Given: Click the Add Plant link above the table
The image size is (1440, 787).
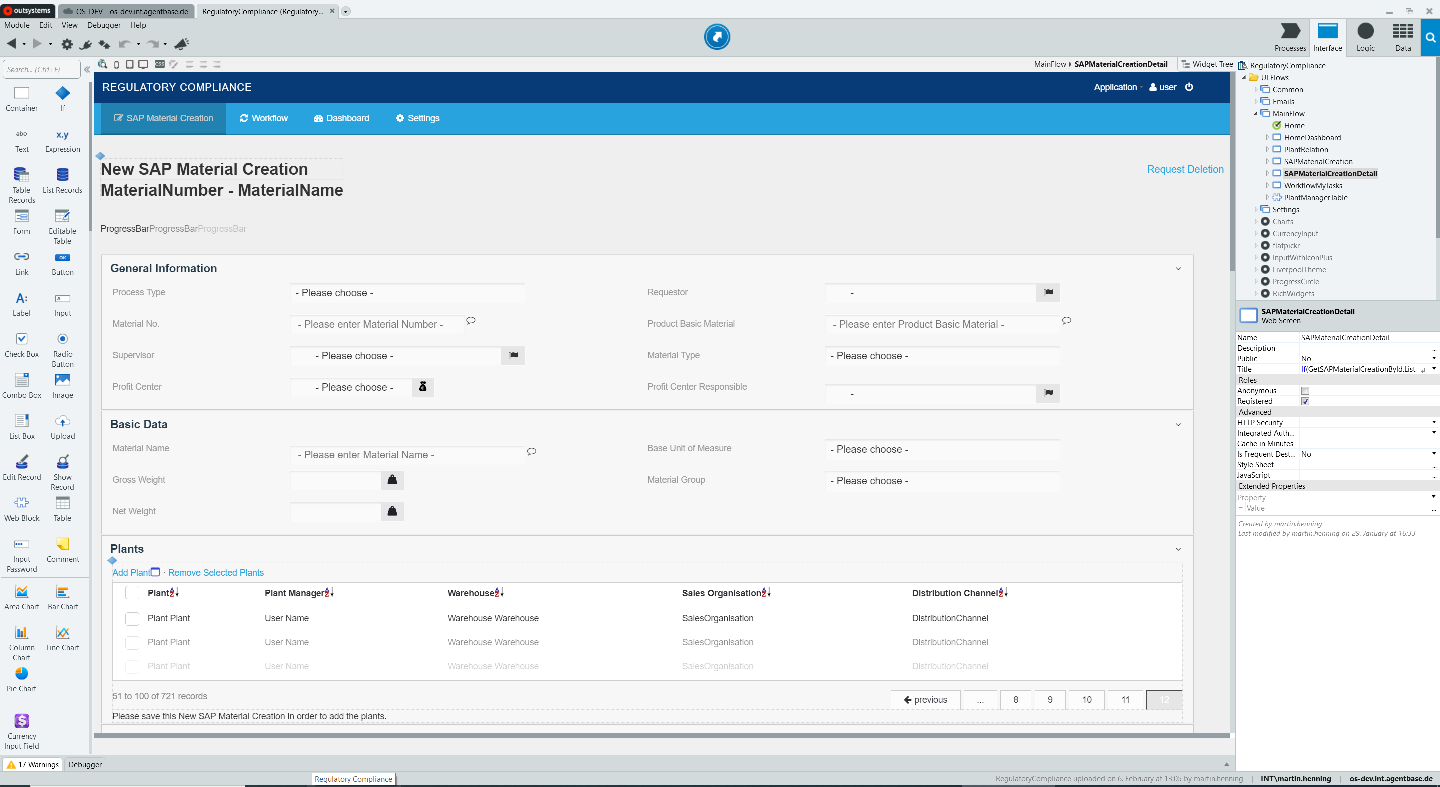Looking at the screenshot, I should [130, 572].
